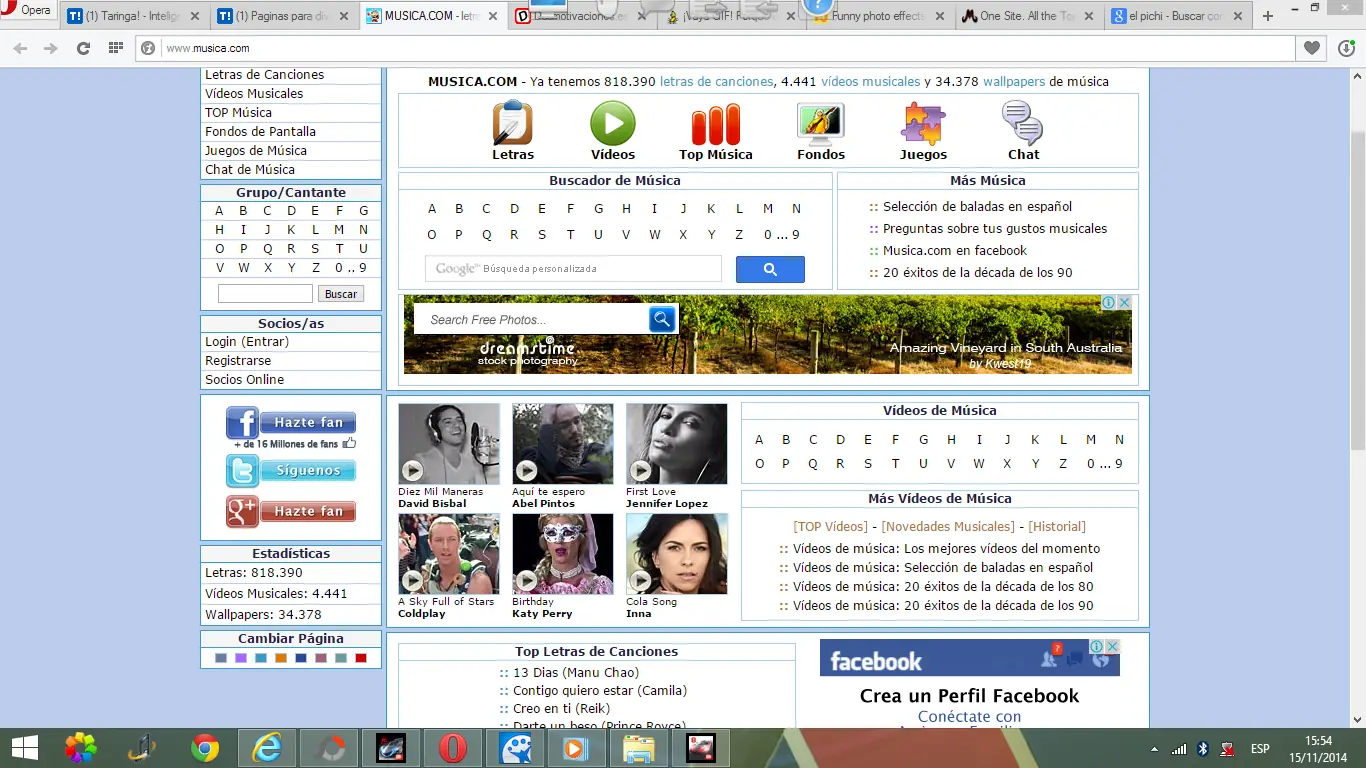Viewport: 1366px width, 768px height.
Task: Close the MUSICA.COM tab
Action: [x=495, y=16]
